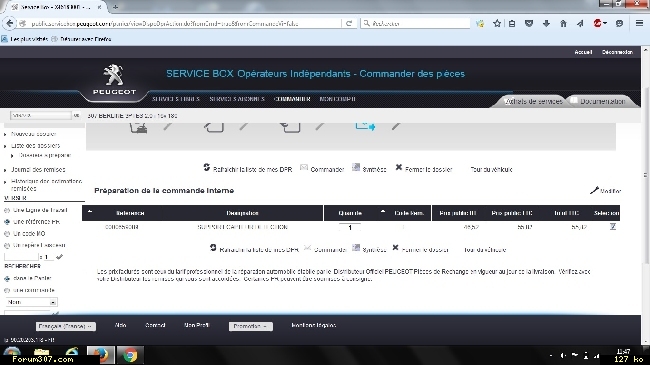Viewport: 650px width, 365px height.
Task: Click the quantity field showing 1
Action: tap(350, 227)
